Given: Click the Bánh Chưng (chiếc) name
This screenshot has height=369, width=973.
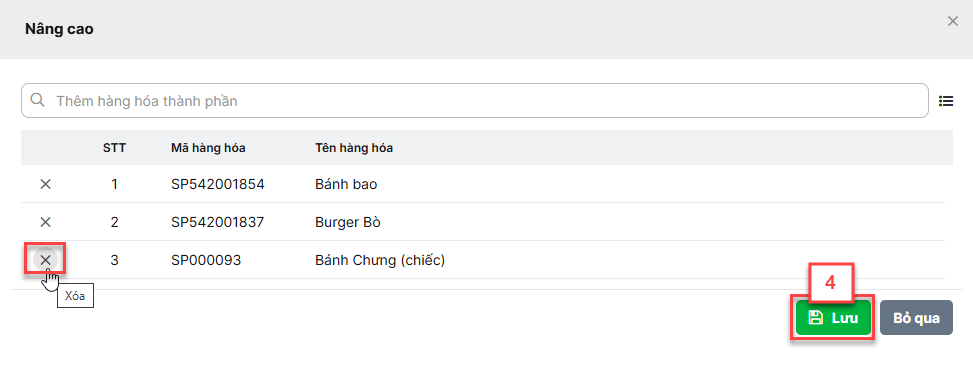Looking at the screenshot, I should [380, 260].
